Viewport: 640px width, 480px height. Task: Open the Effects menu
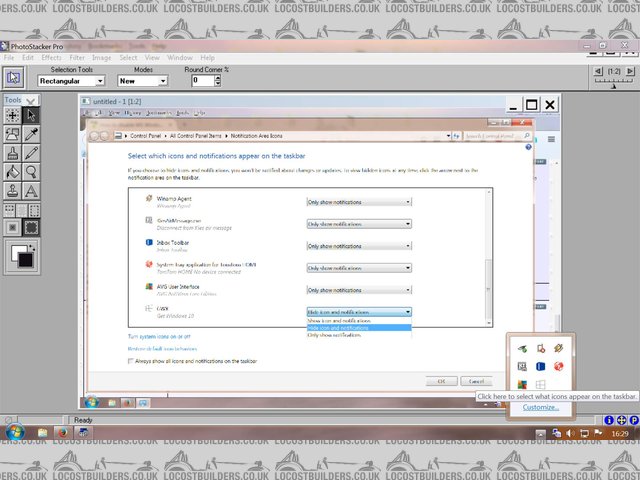coord(51,58)
